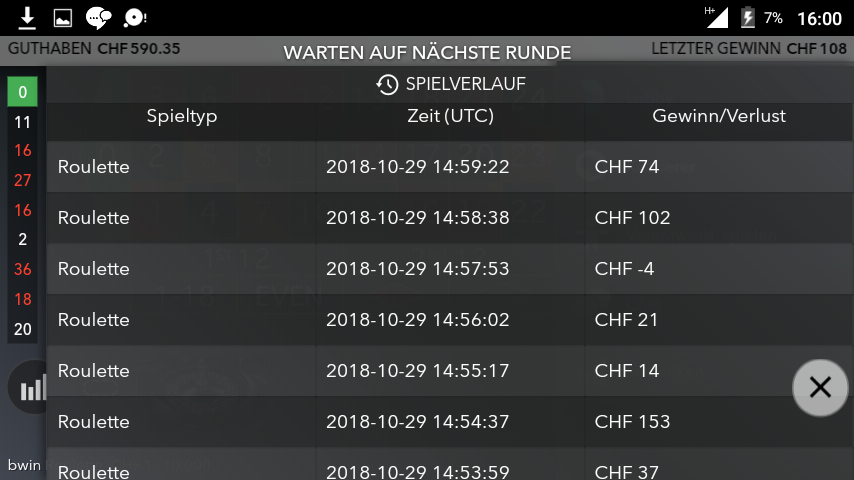Open the round with CHF 102 win
This screenshot has width=854, height=480.
(x=450, y=217)
